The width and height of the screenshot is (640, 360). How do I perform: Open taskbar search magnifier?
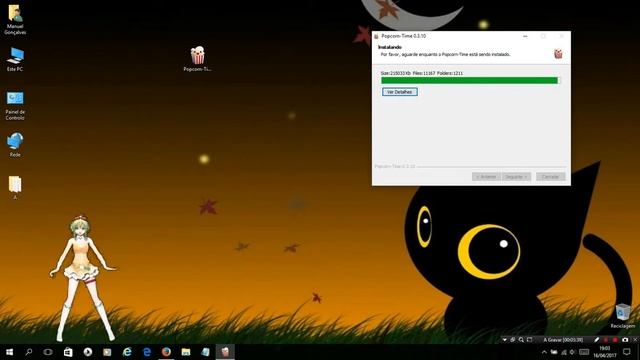point(29,352)
